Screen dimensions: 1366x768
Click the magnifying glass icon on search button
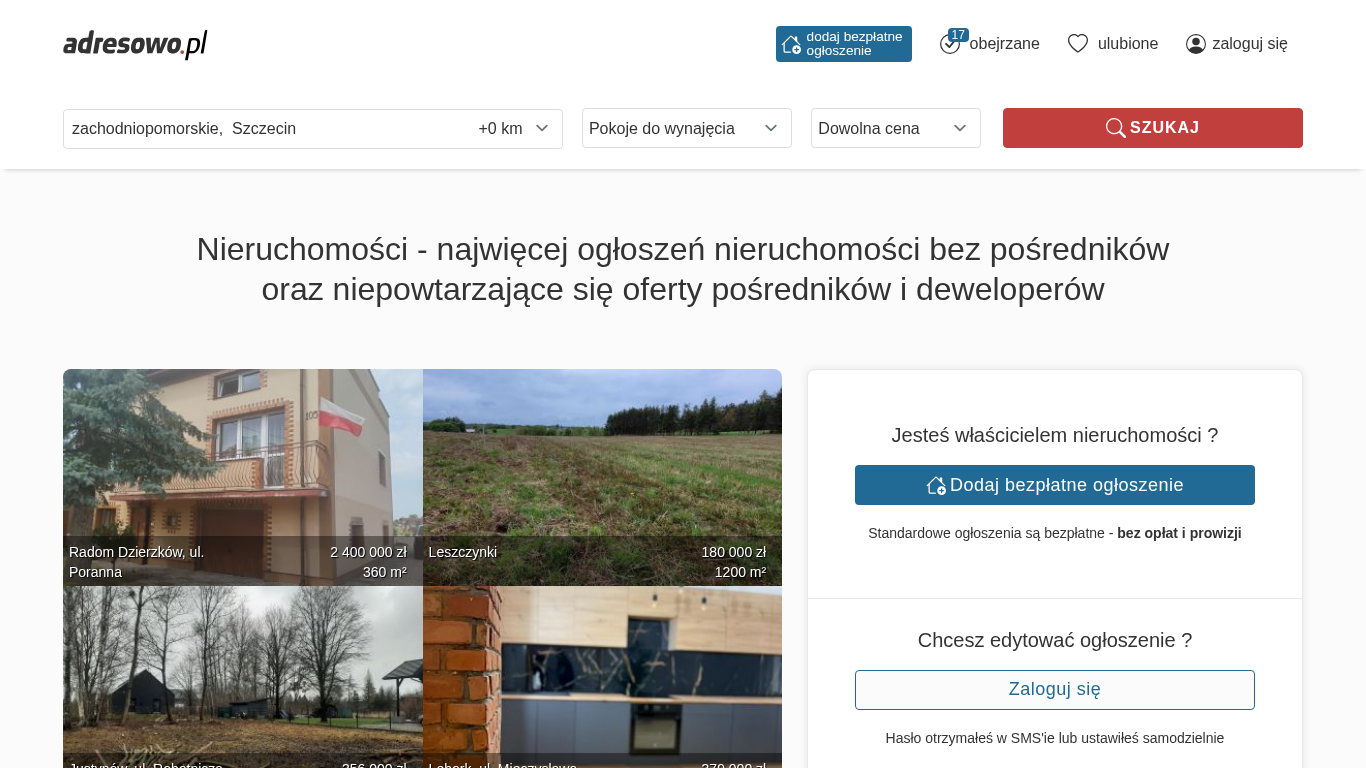1115,128
